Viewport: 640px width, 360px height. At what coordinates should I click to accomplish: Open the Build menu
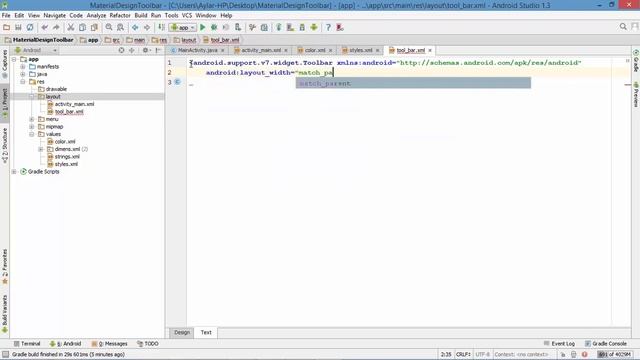(141, 16)
